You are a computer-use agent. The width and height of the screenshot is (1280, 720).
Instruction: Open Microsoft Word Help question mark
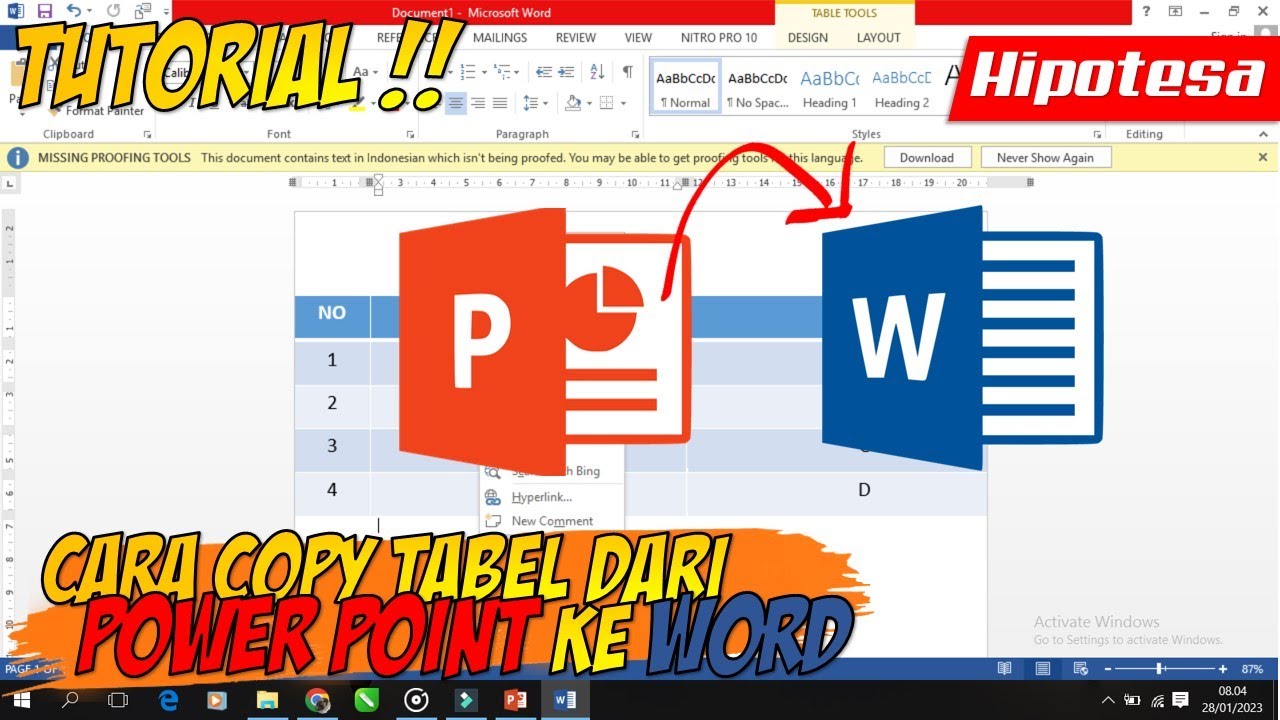pos(1146,12)
